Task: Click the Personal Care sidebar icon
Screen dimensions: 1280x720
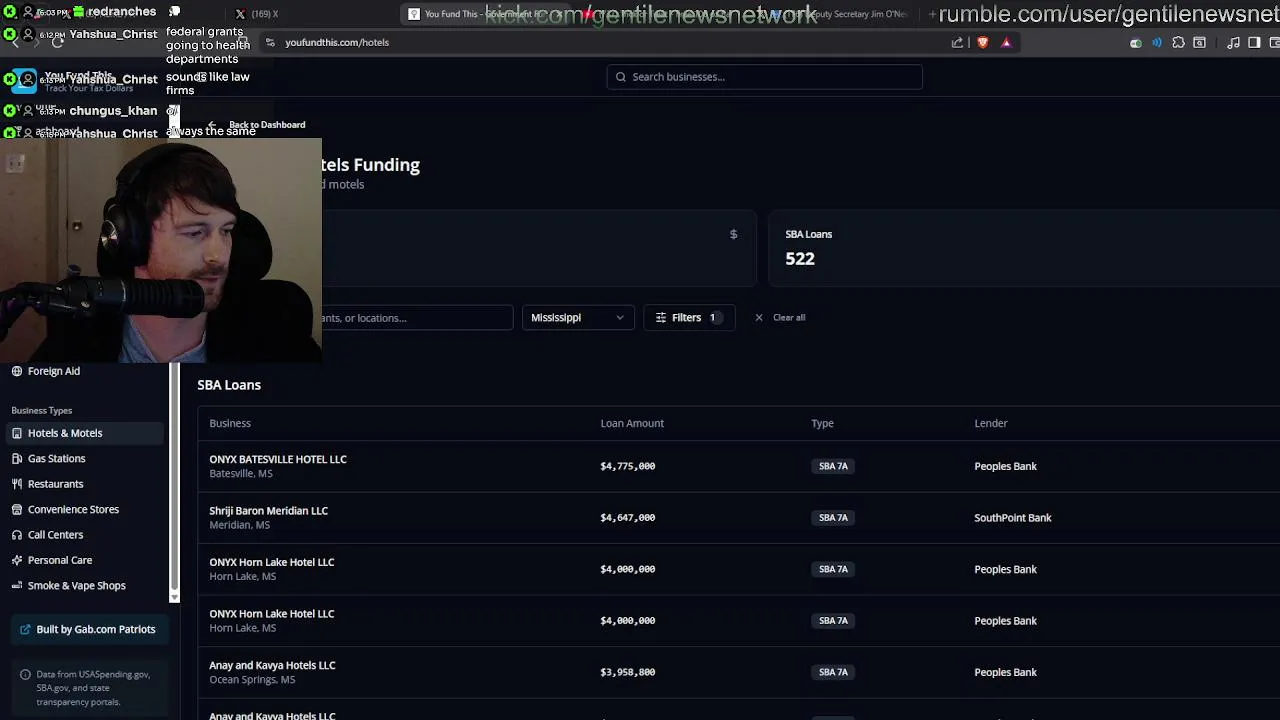Action: (x=17, y=560)
